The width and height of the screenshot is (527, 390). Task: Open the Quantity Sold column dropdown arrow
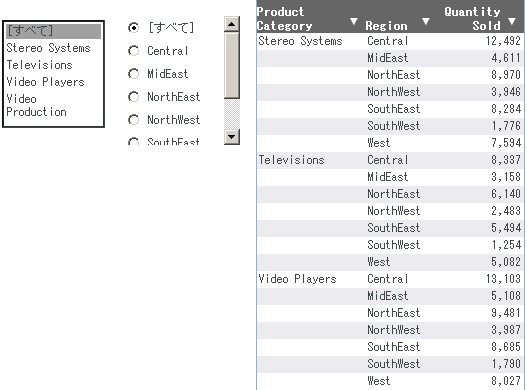512,22
